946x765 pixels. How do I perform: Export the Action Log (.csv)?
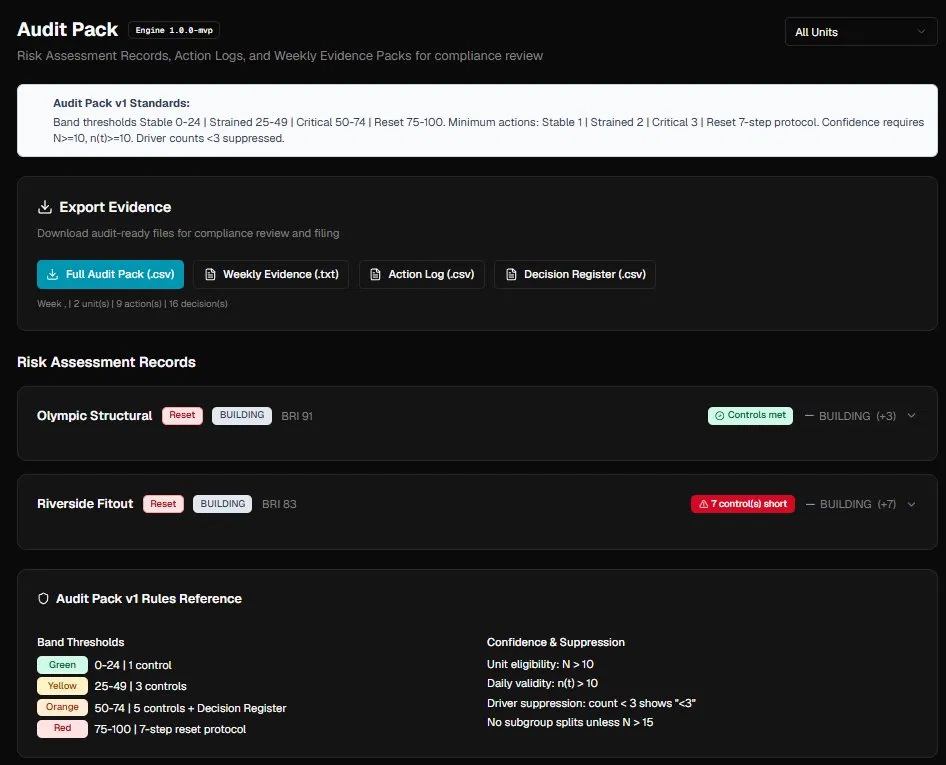point(422,275)
